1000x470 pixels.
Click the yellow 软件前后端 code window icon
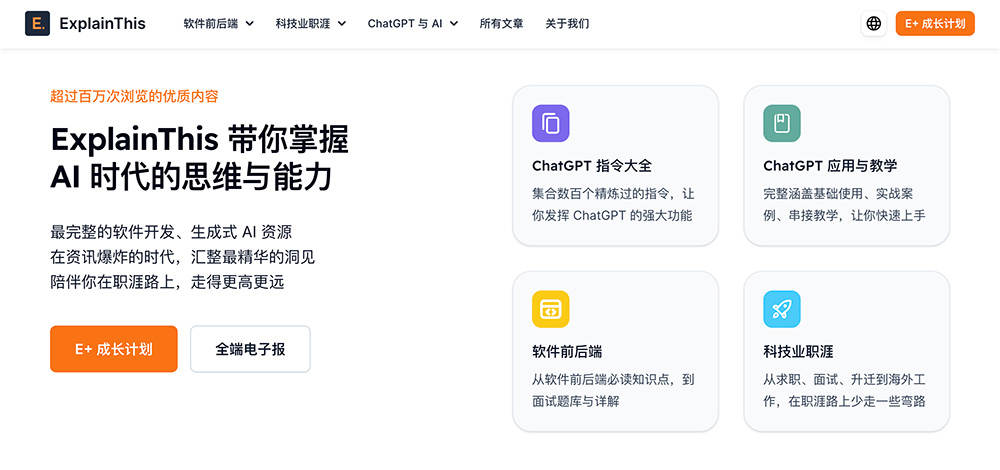[x=550, y=309]
